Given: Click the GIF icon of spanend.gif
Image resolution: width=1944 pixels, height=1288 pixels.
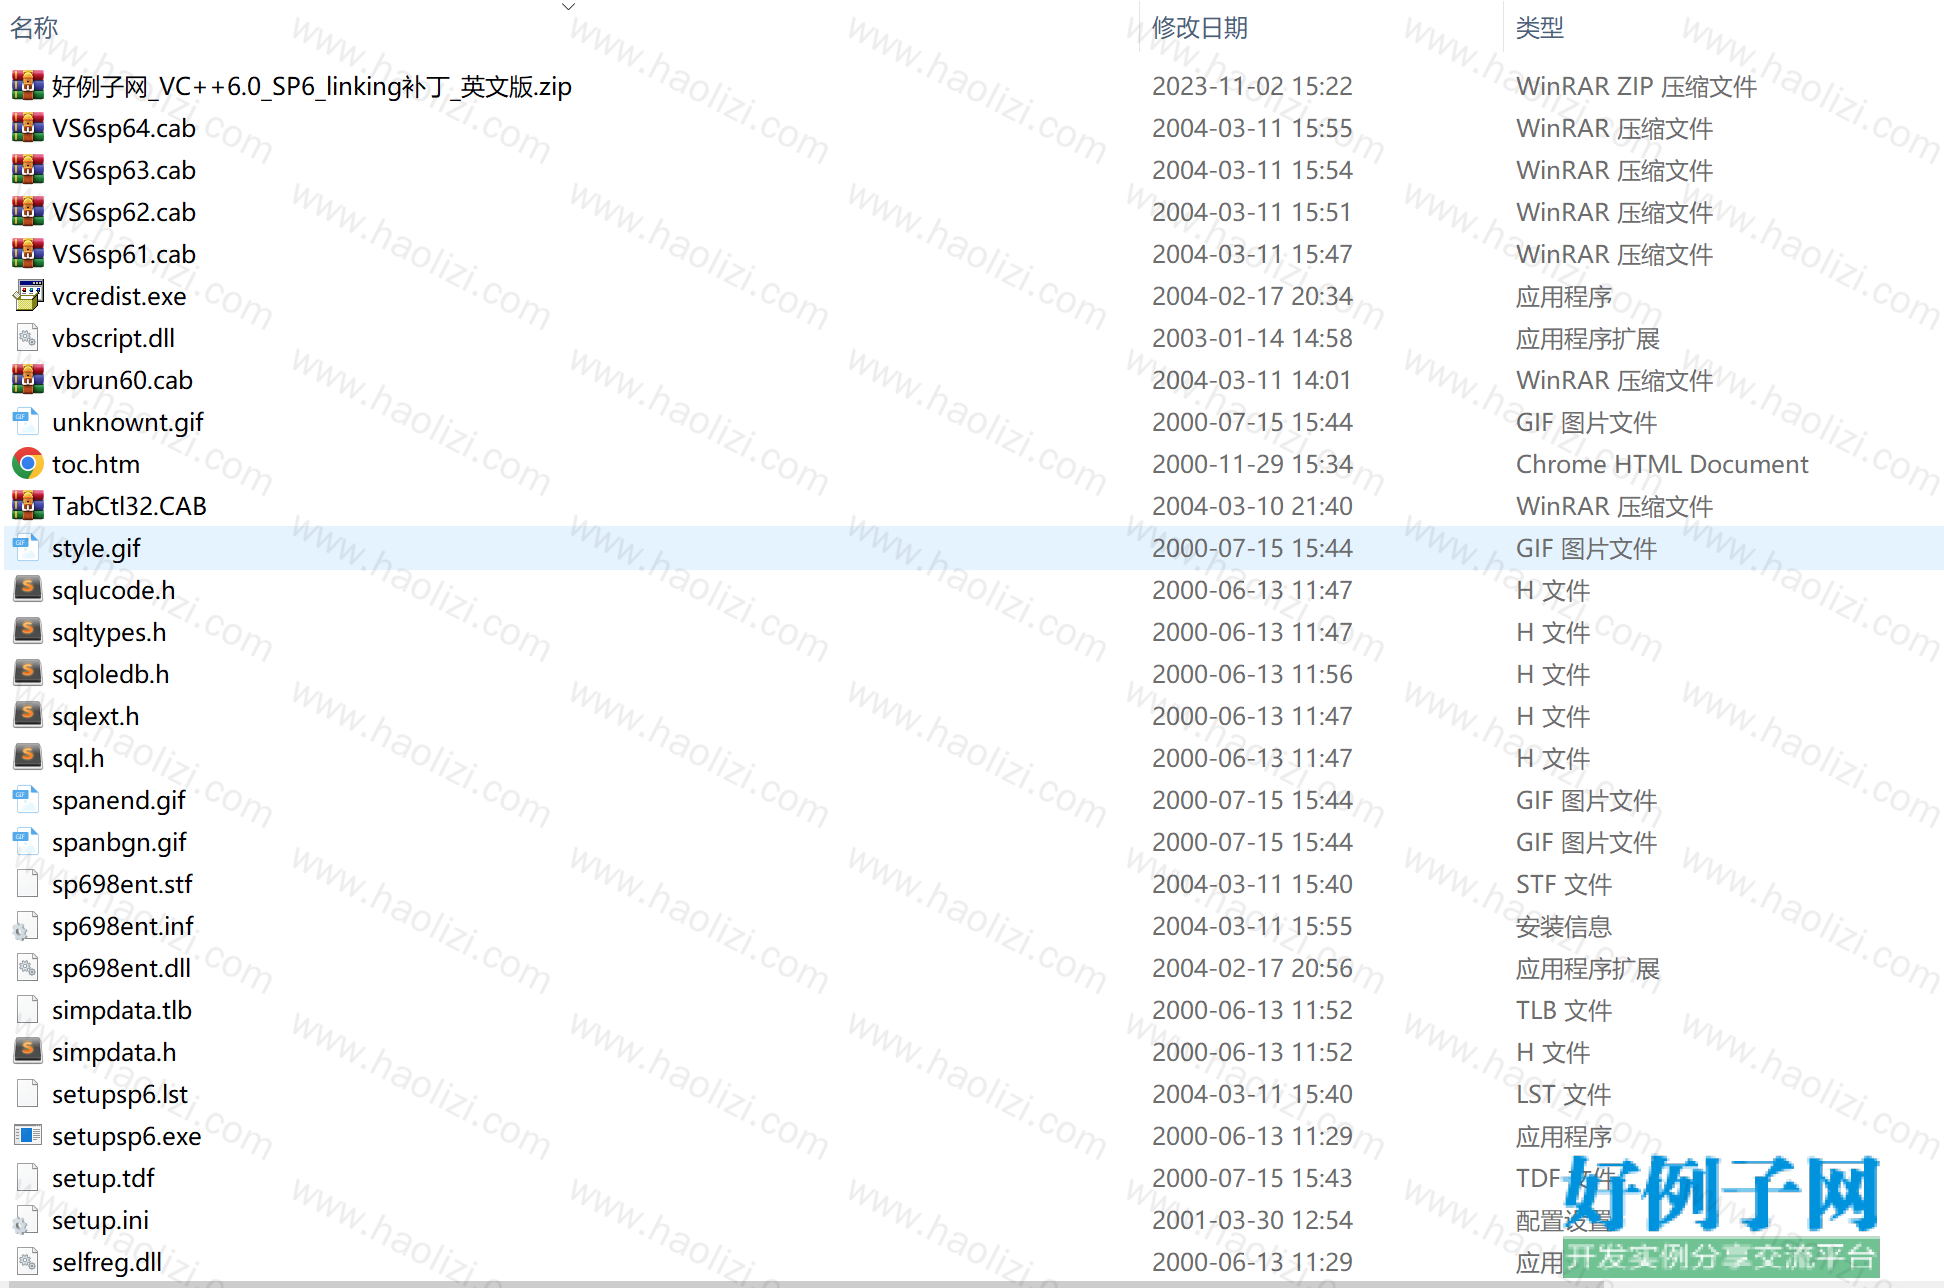Looking at the screenshot, I should click(27, 800).
